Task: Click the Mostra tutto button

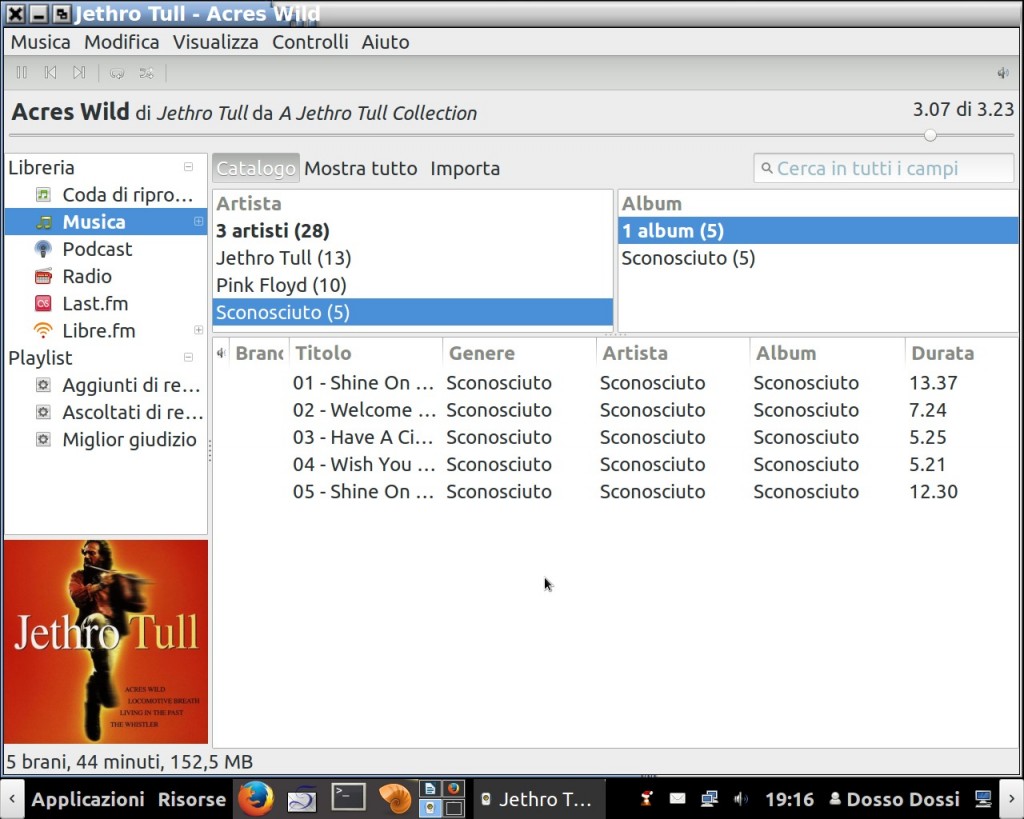Action: [x=360, y=169]
